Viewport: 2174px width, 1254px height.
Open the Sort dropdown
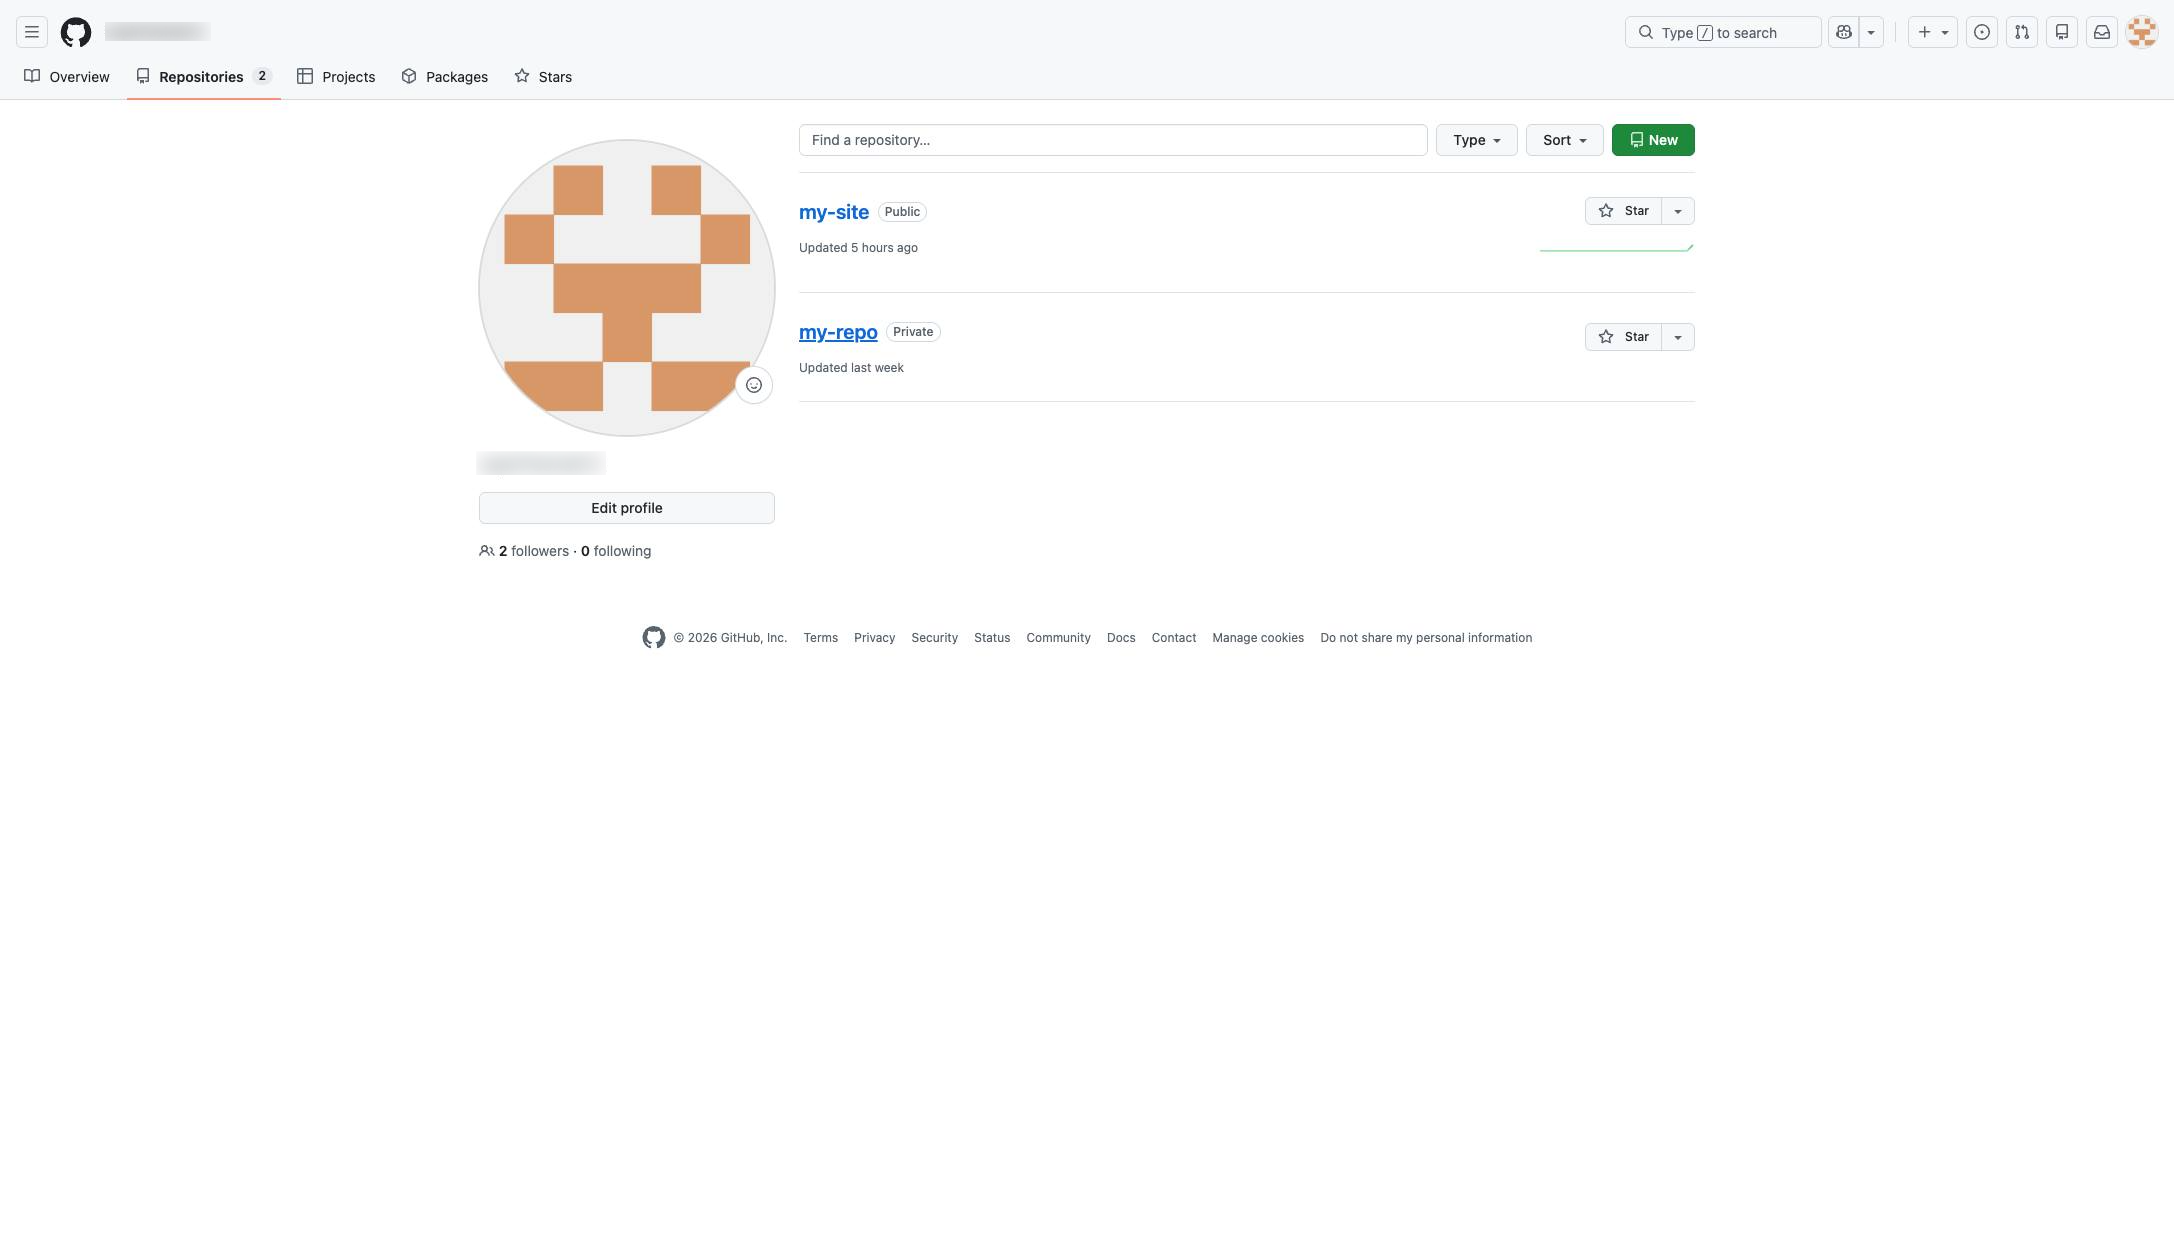tap(1565, 140)
